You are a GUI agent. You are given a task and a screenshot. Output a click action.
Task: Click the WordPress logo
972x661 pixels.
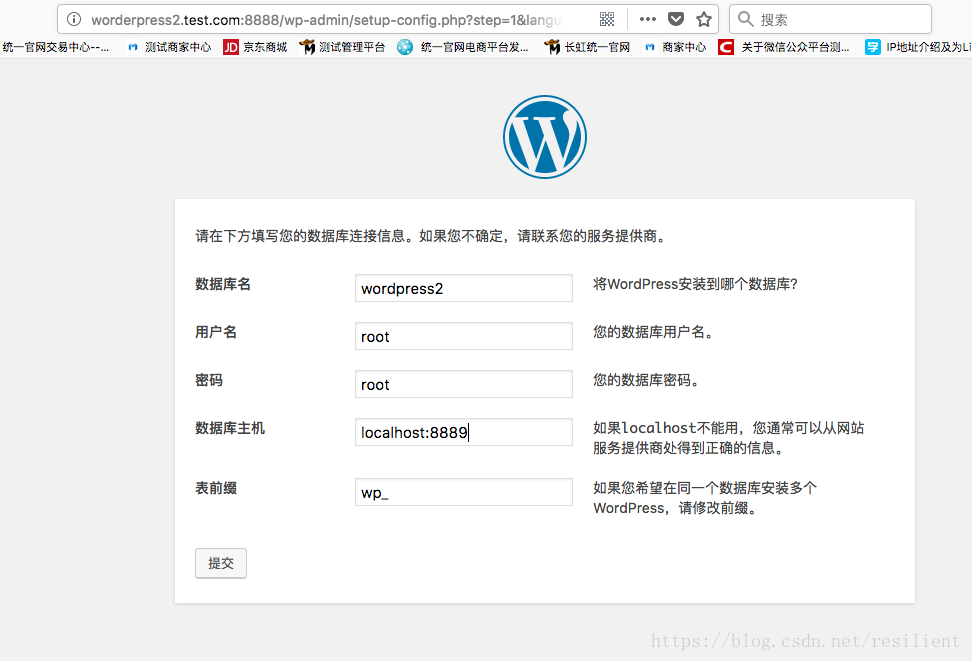(545, 137)
